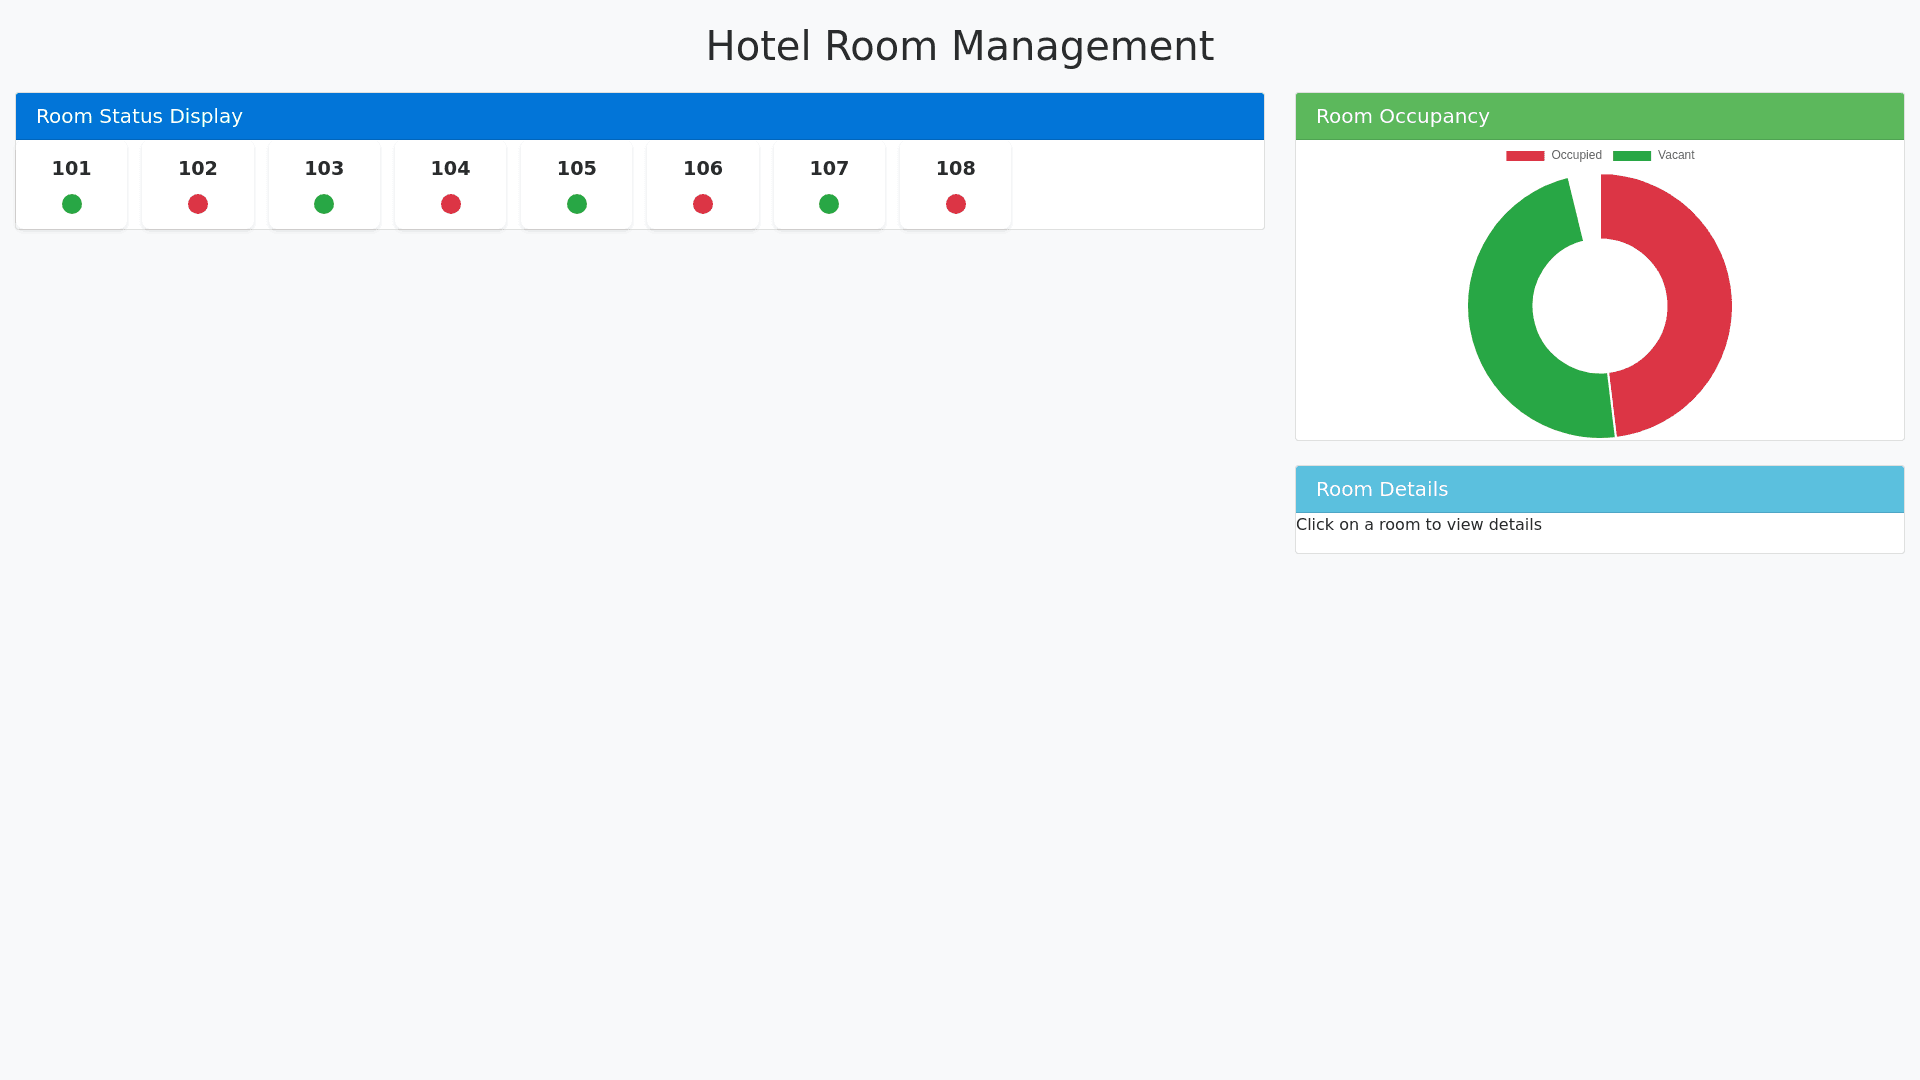
Task: Click the Room Status Display header
Action: 139,116
